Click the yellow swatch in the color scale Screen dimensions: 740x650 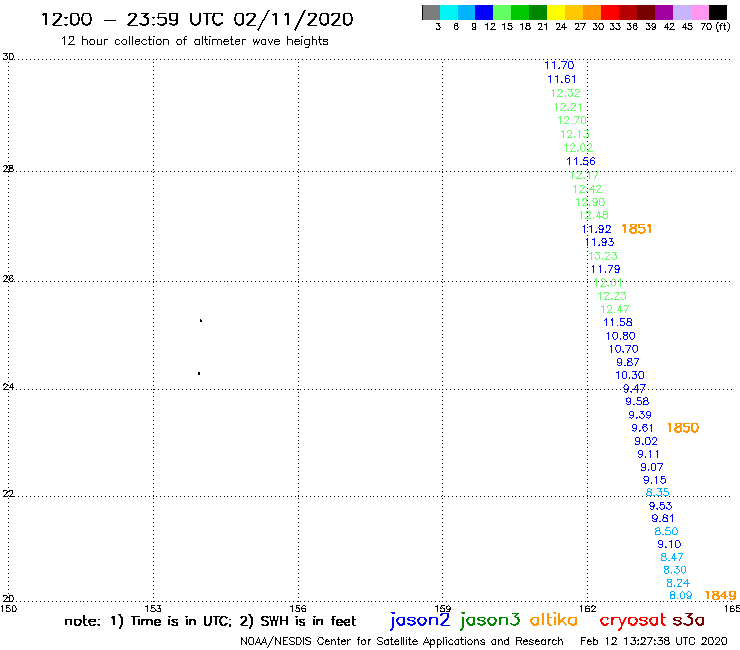(x=556, y=12)
